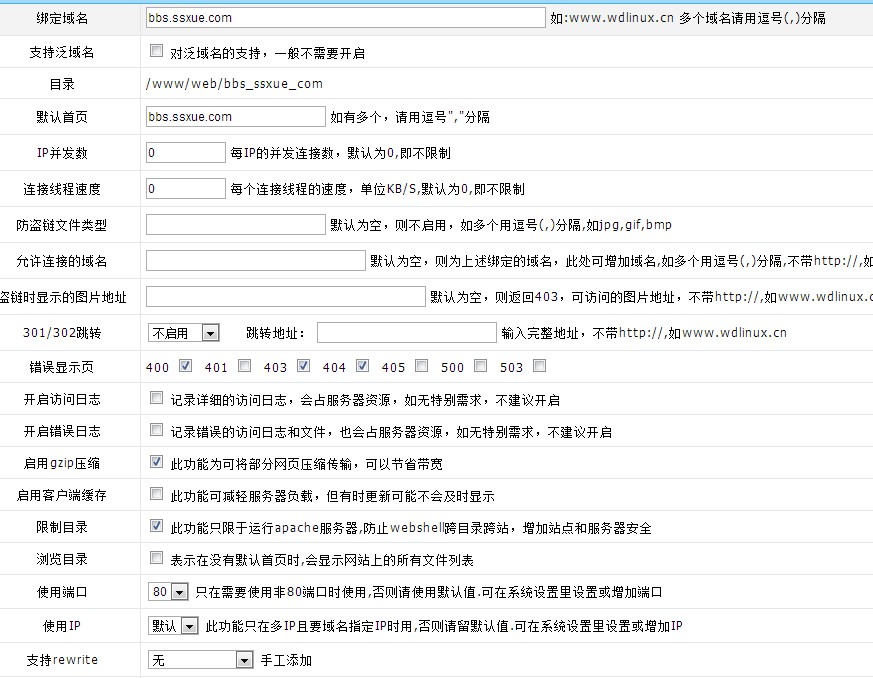
Task: Enable the 503 error page checkbox
Action: pyautogui.click(x=540, y=366)
